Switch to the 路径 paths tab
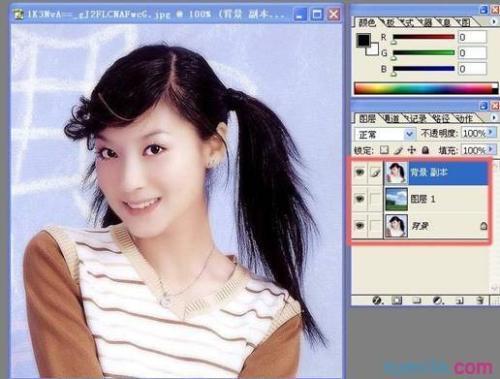This screenshot has height=379, width=500. [441, 118]
